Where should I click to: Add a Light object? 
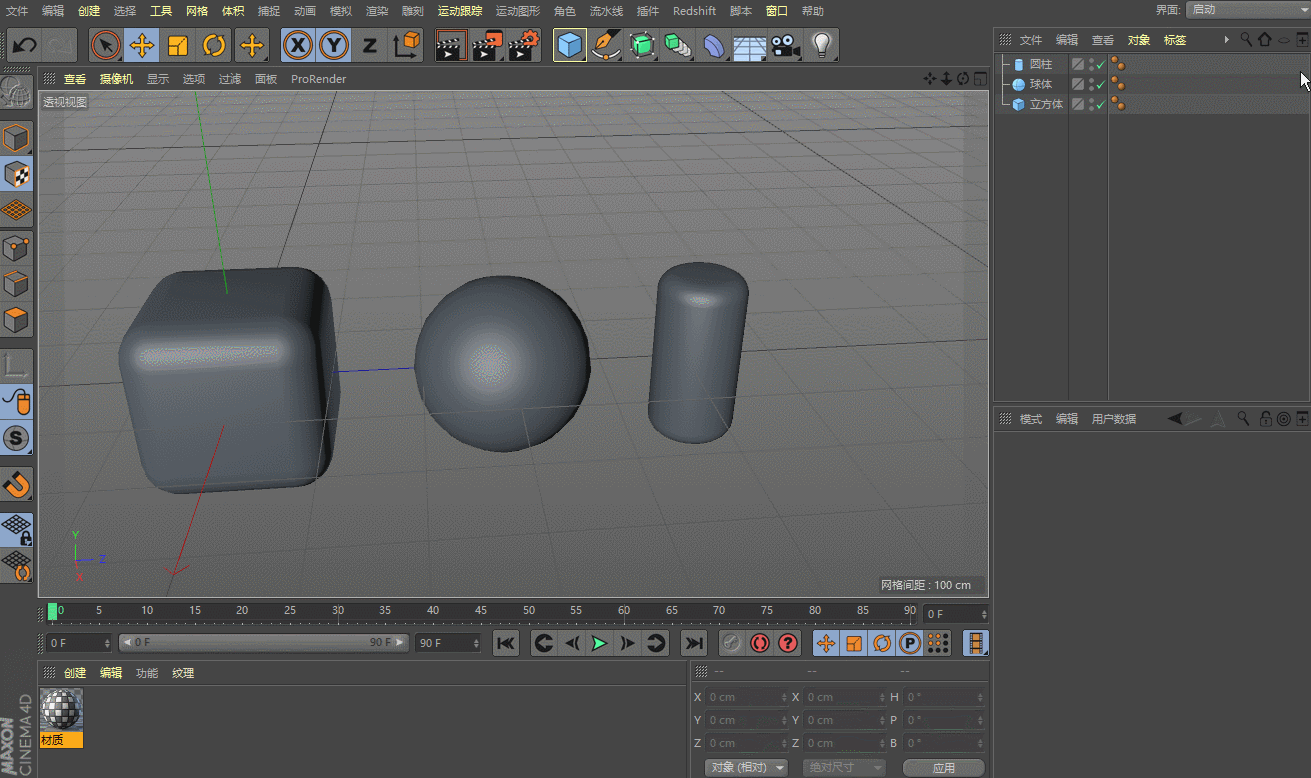[821, 45]
